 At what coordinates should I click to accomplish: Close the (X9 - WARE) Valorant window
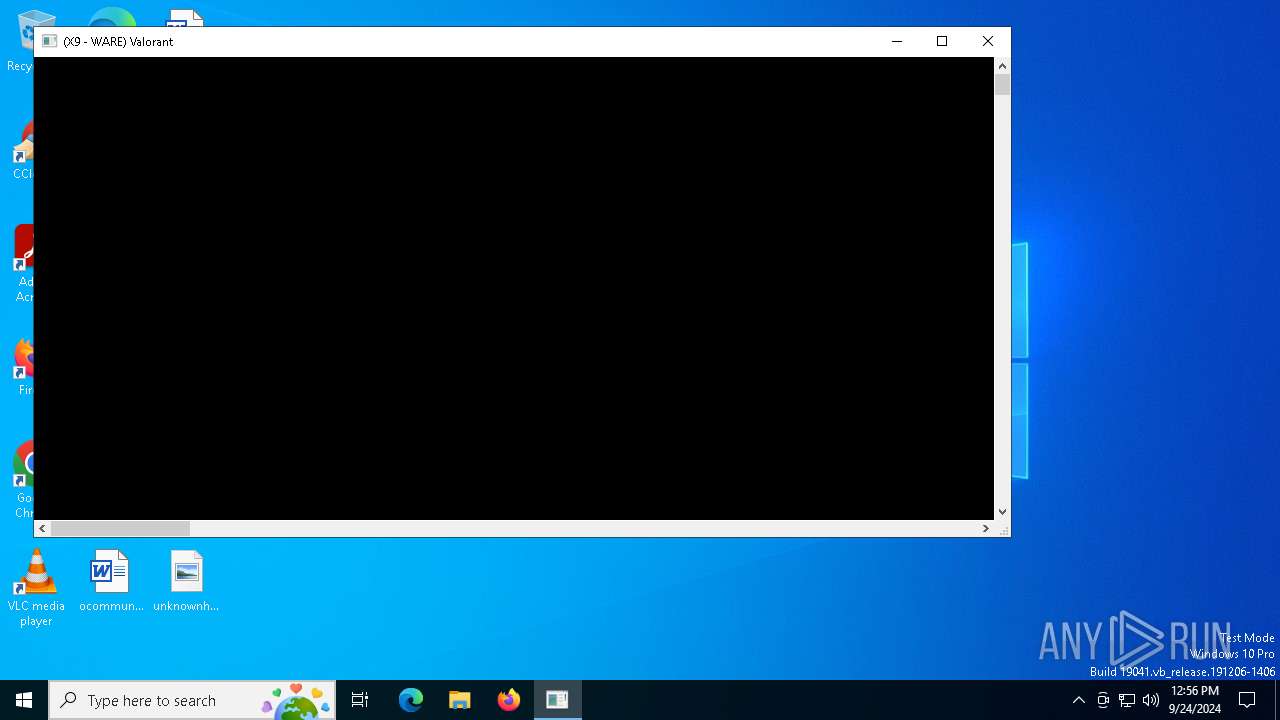(x=988, y=41)
